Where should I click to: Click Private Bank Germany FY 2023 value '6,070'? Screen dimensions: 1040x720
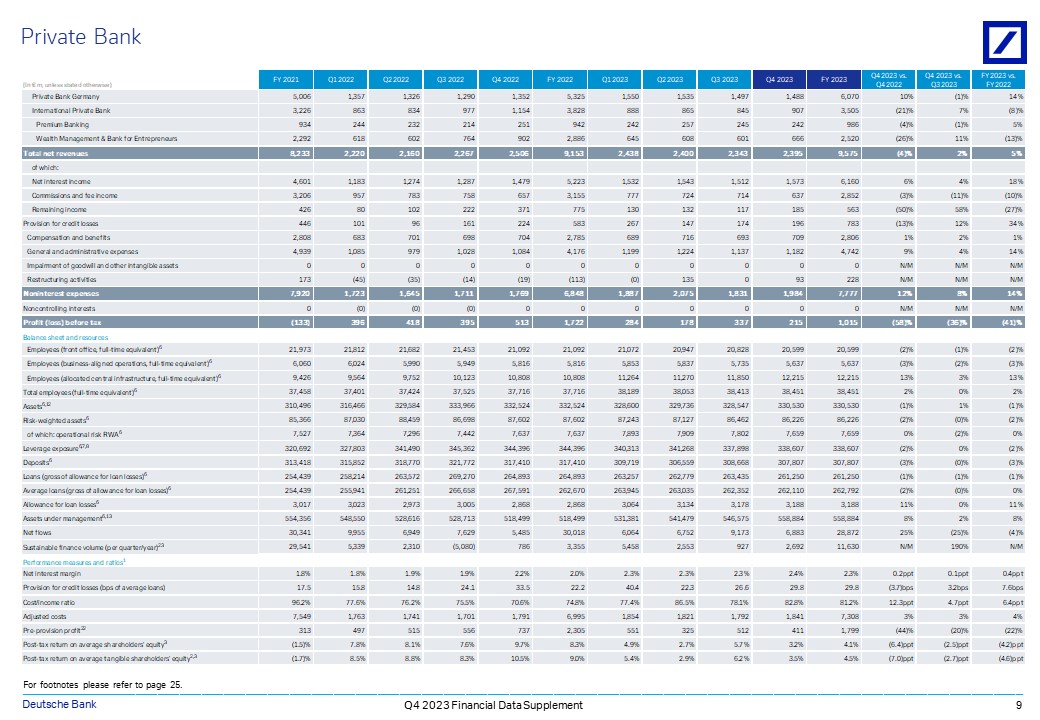point(850,97)
